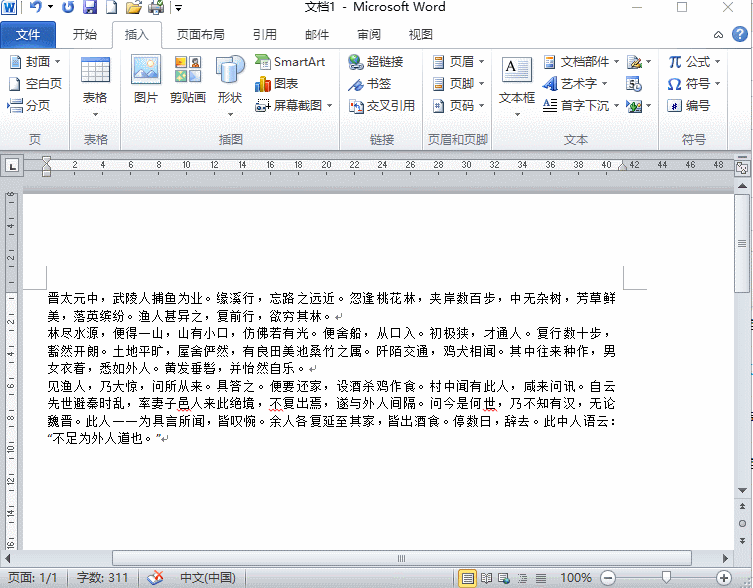The height and width of the screenshot is (588, 753).
Task: Click the 100% zoom level button
Action: pyautogui.click(x=575, y=577)
